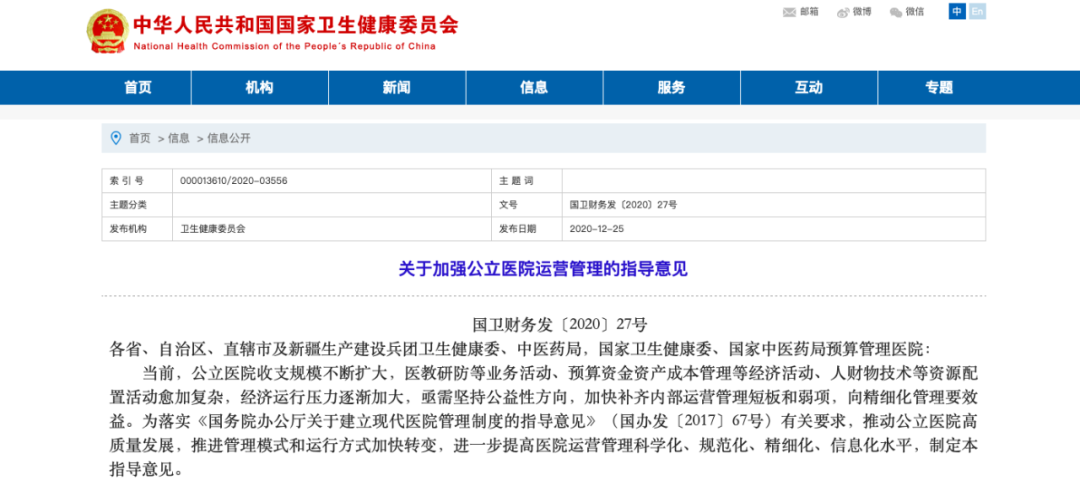Go to 首页 in the breadcrumb
This screenshot has height=481, width=1080.
click(x=140, y=139)
